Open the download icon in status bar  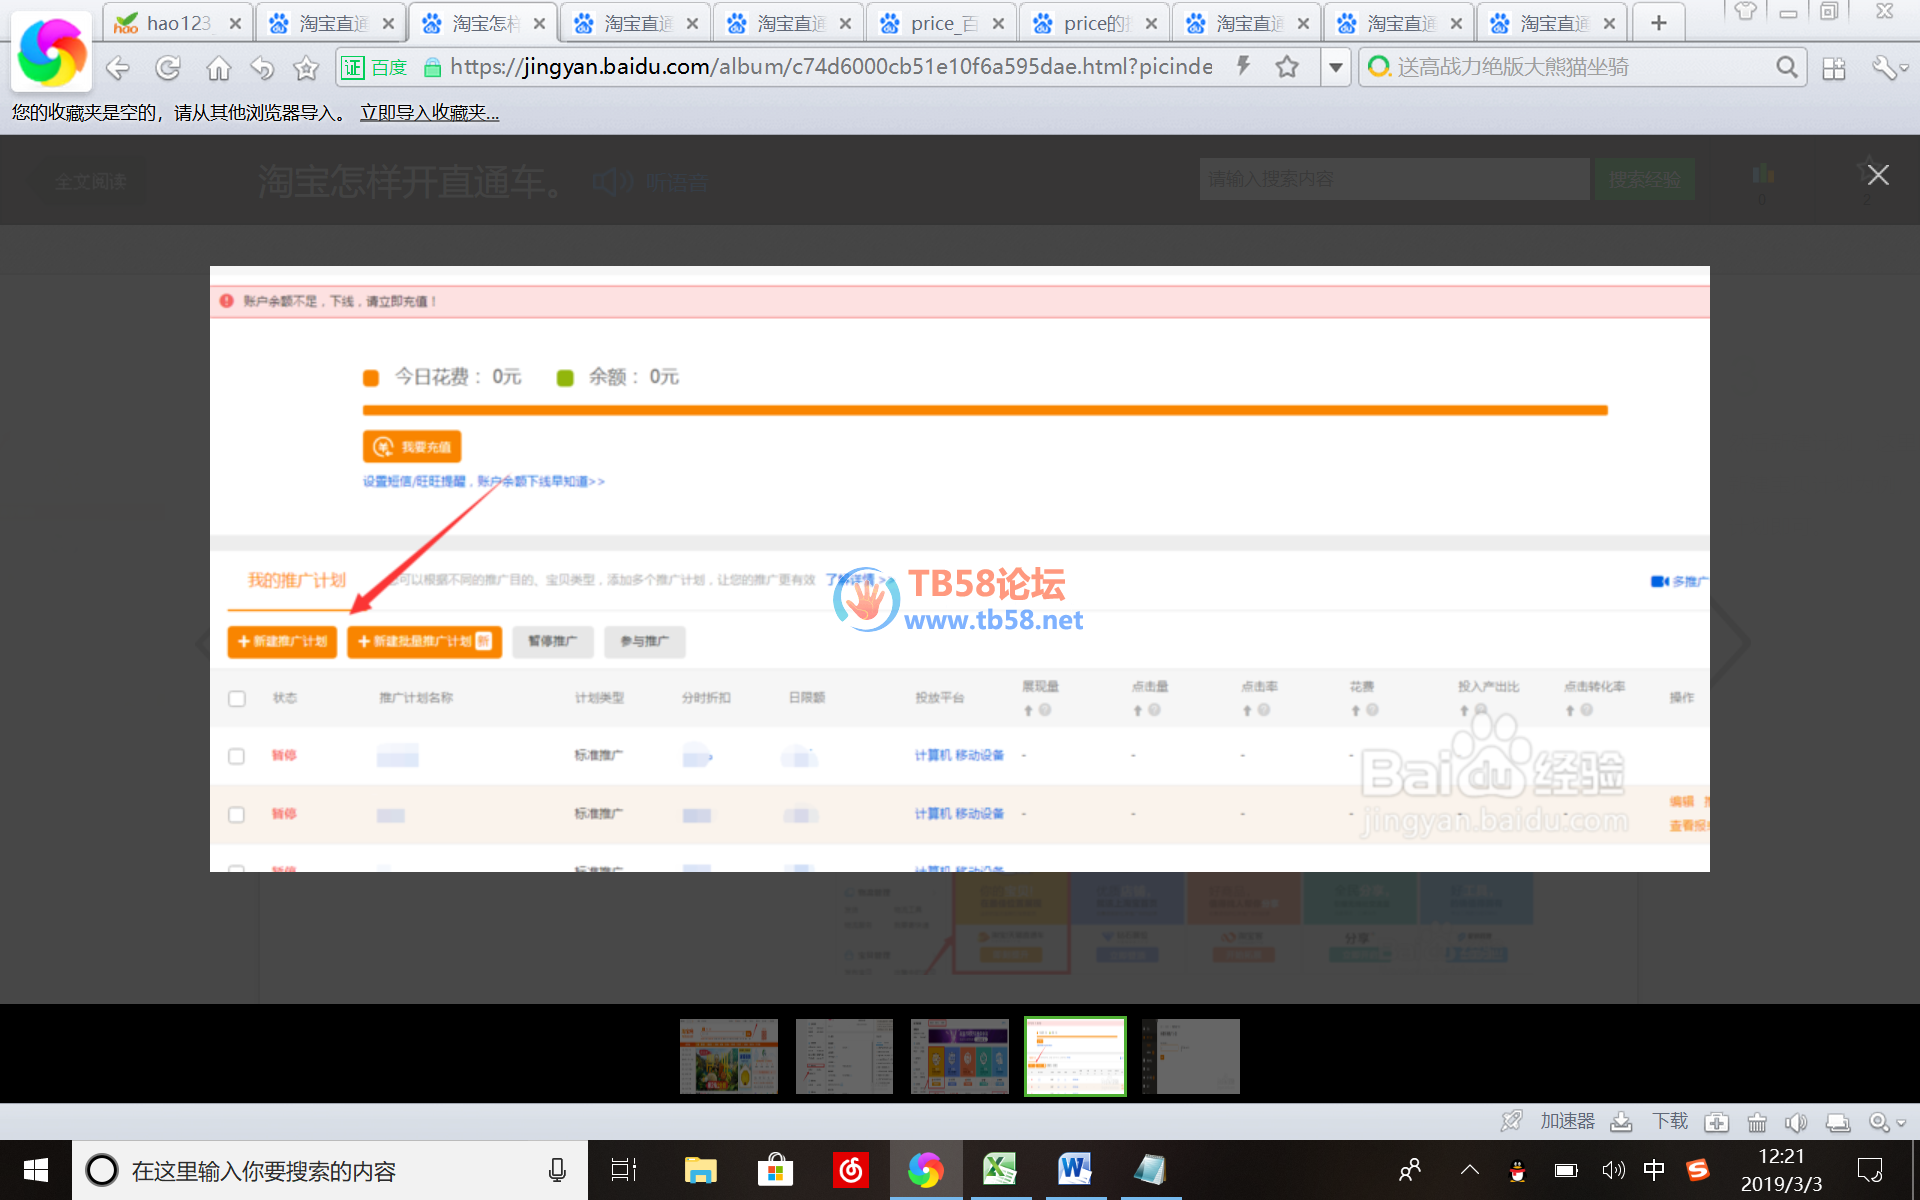pos(1622,1122)
